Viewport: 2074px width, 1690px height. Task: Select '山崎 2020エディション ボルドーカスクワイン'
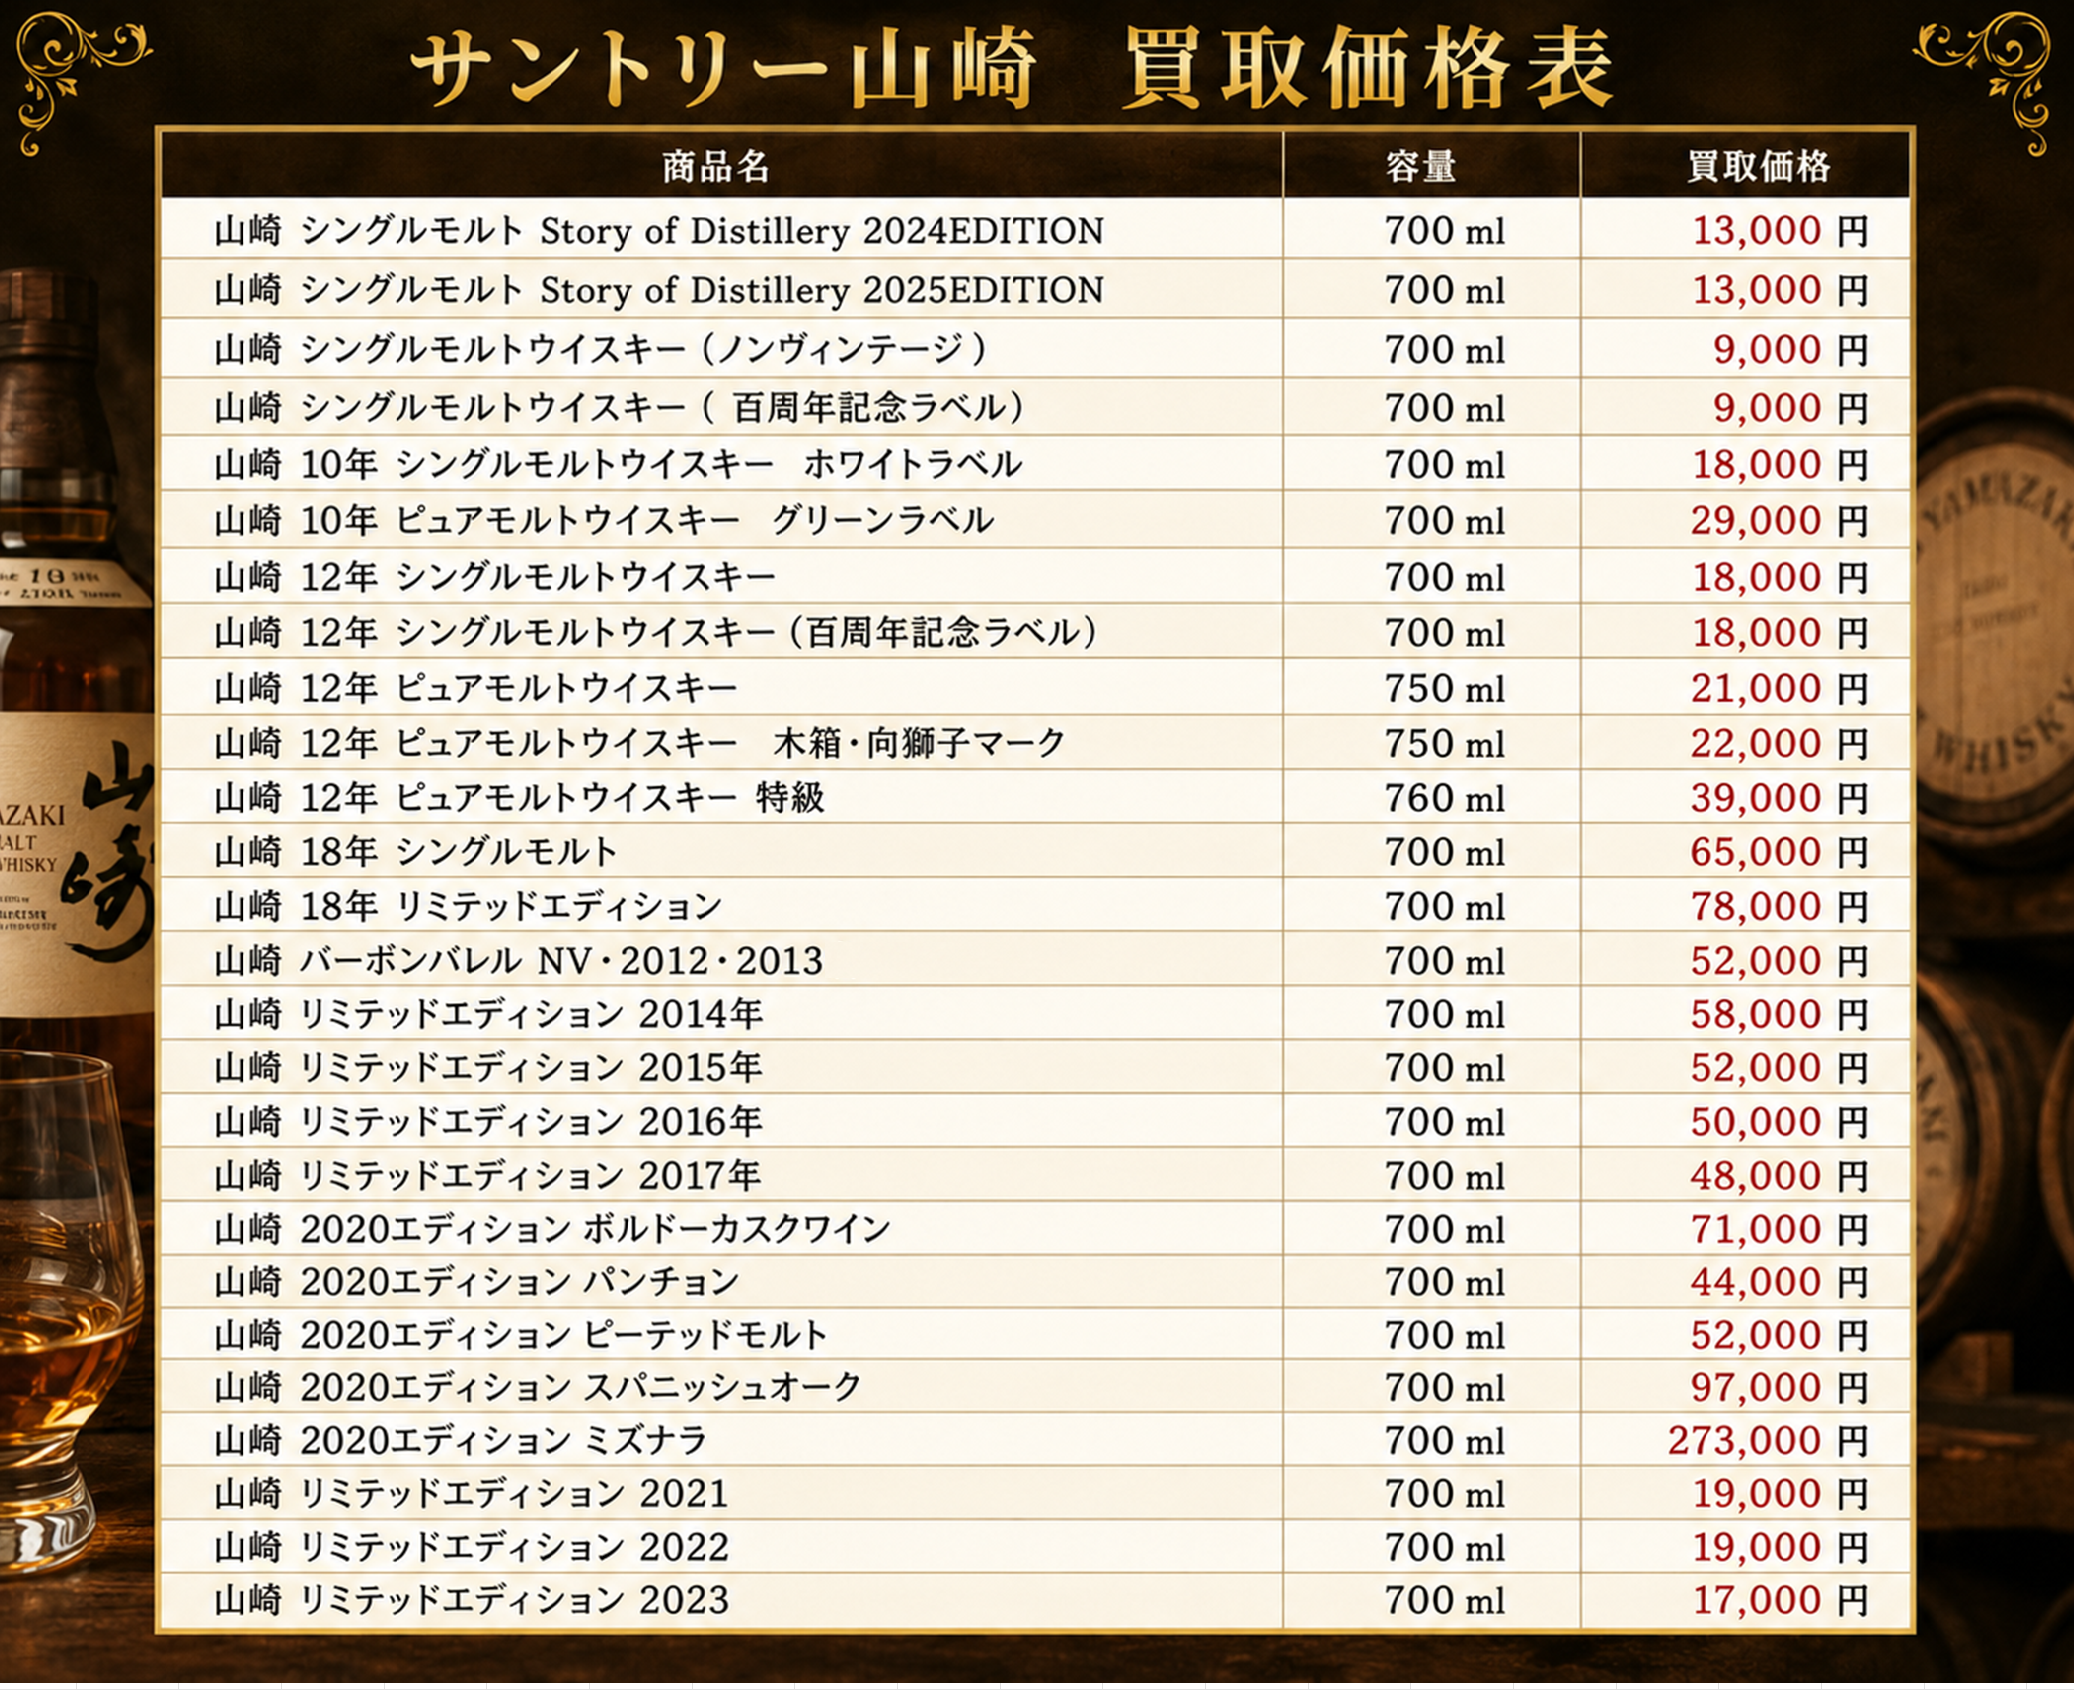coord(552,1229)
